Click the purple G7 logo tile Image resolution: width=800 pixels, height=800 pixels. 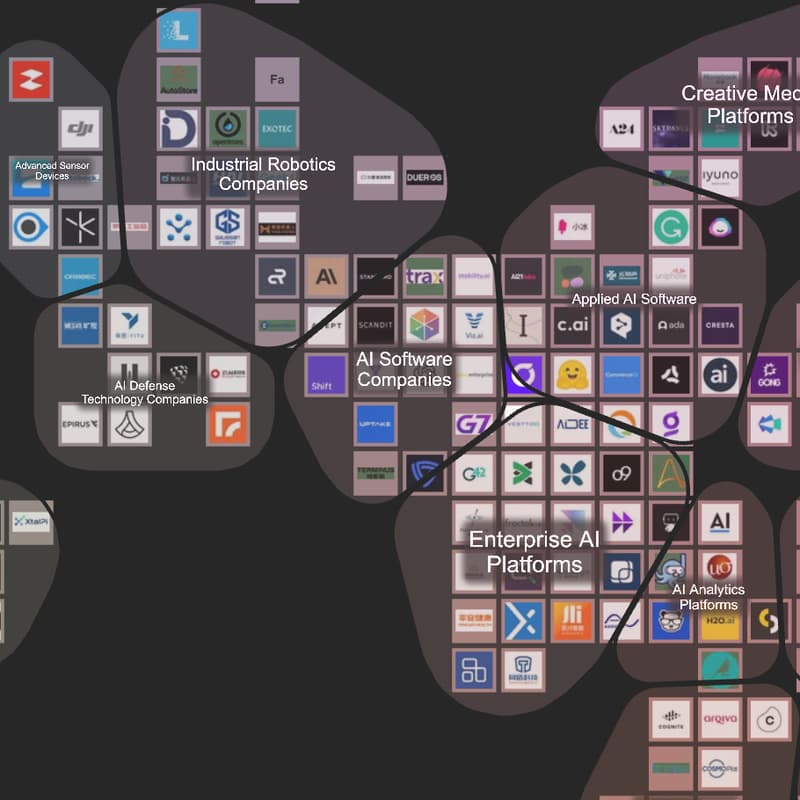pyautogui.click(x=474, y=423)
